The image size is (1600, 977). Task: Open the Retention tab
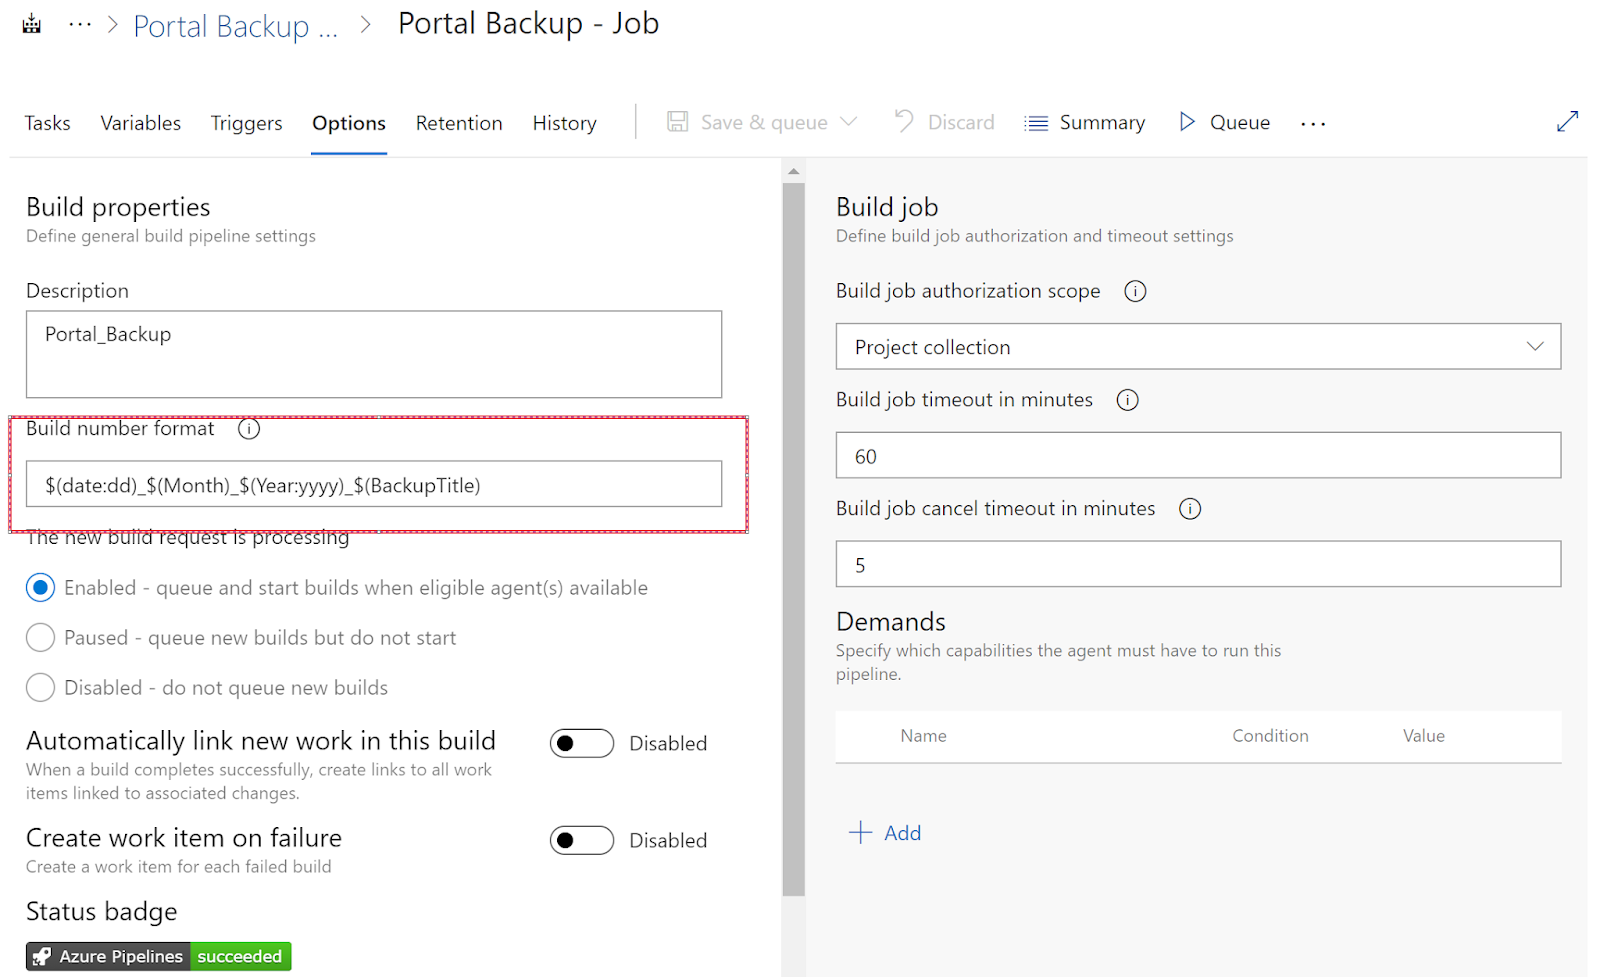click(459, 123)
